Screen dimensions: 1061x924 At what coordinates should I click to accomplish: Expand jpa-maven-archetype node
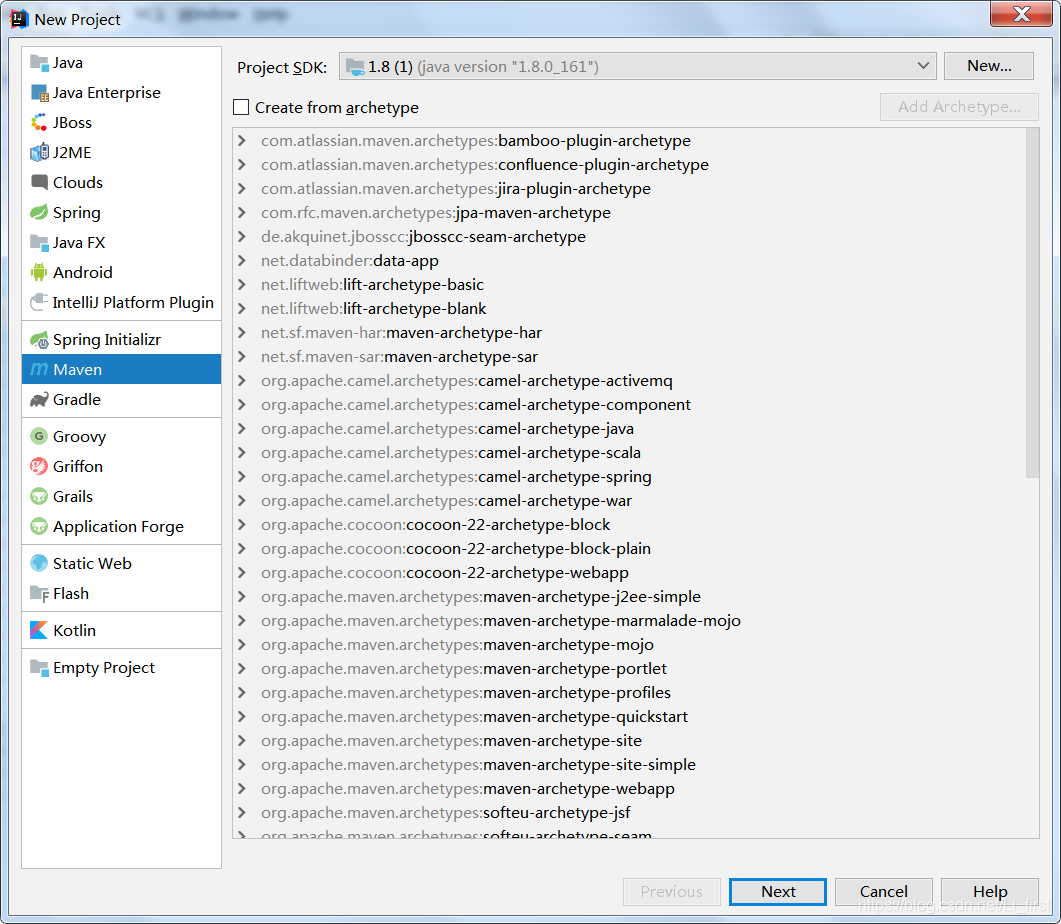coord(242,212)
